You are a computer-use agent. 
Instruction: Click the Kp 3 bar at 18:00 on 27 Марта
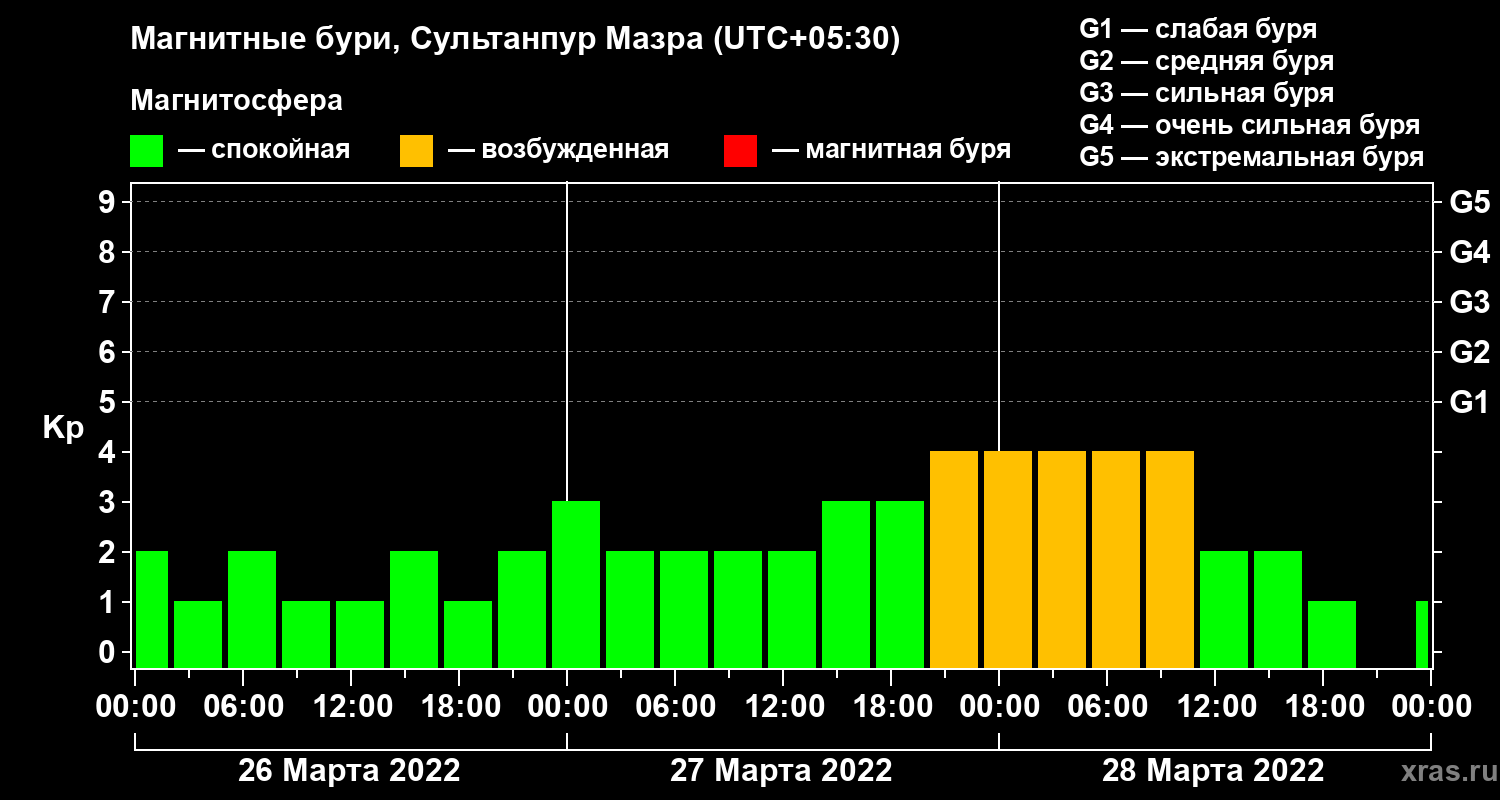(x=900, y=585)
